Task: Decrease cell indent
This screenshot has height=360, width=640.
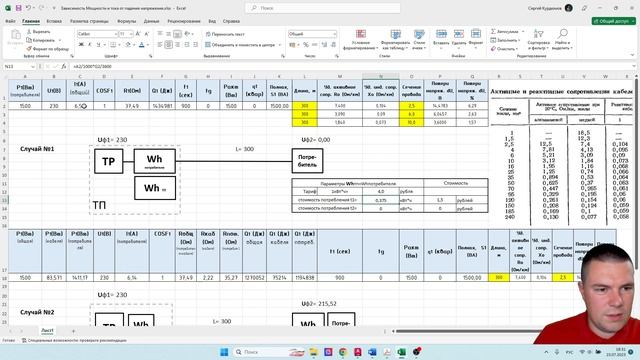Action: click(187, 44)
